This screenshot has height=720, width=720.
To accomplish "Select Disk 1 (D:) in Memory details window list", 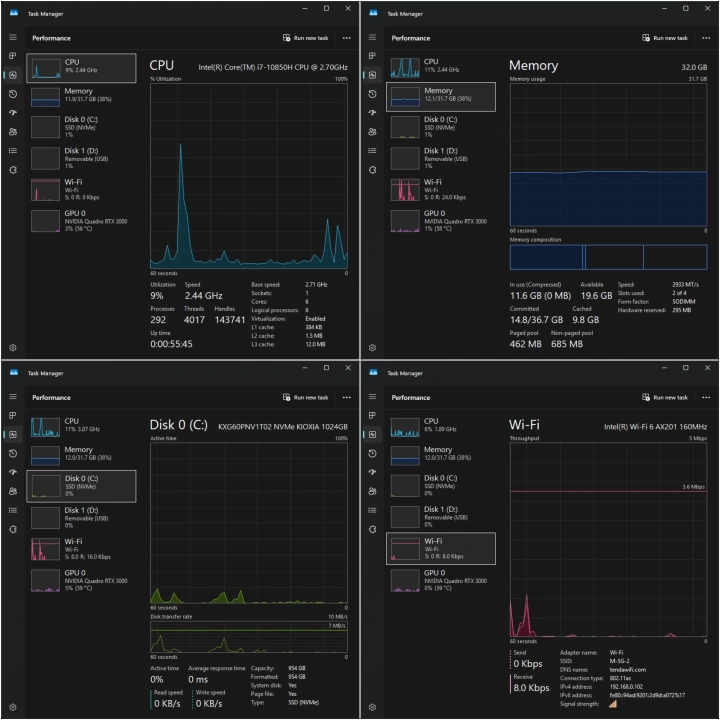I will click(x=442, y=157).
